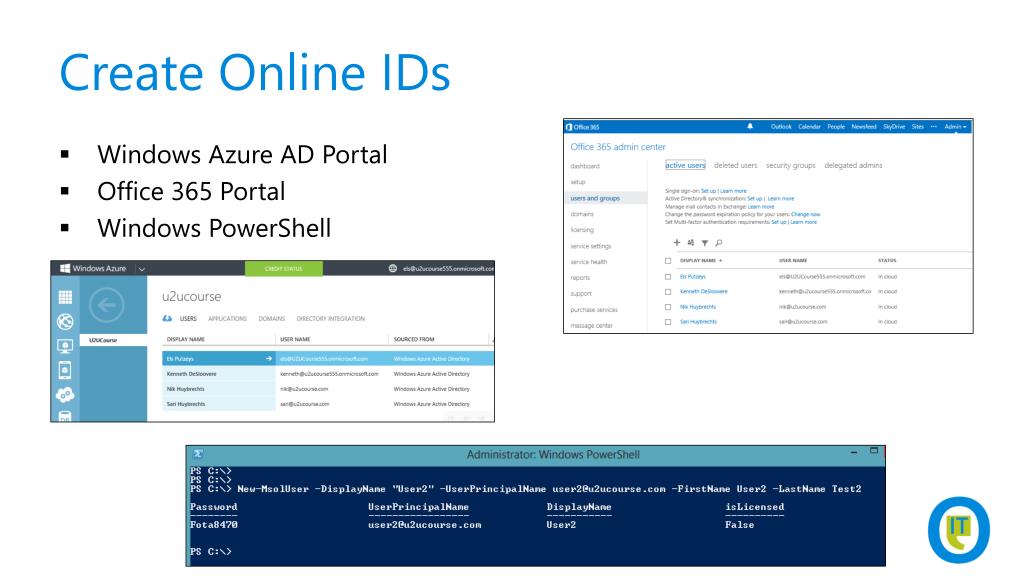Open the Mobile Services phone icon in Azure sidebar
Screen dimensions: 1024x576
pos(65,370)
